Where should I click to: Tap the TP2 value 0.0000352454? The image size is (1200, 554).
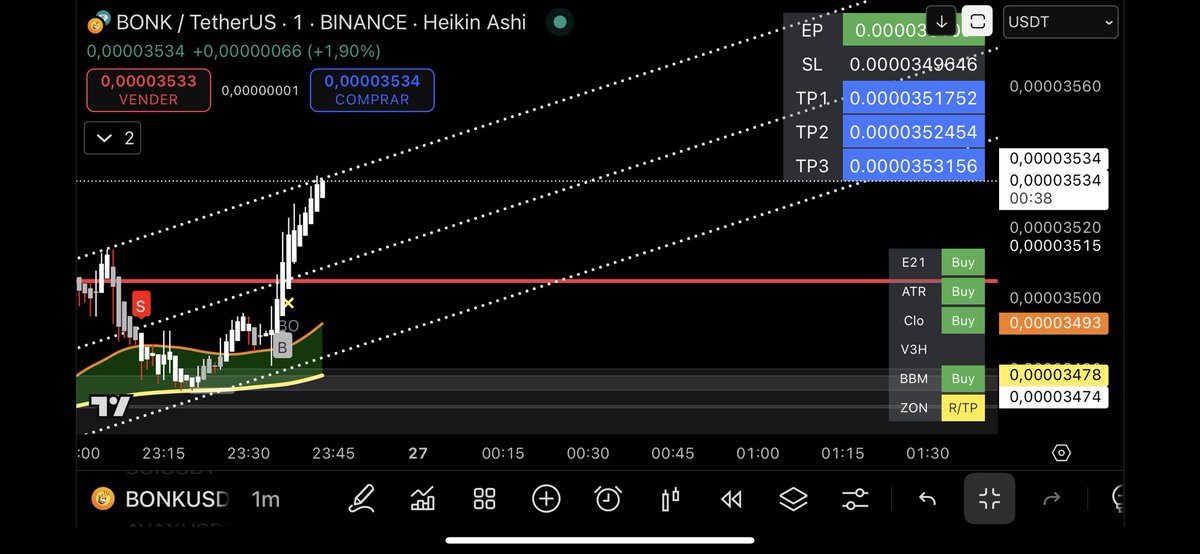(914, 132)
